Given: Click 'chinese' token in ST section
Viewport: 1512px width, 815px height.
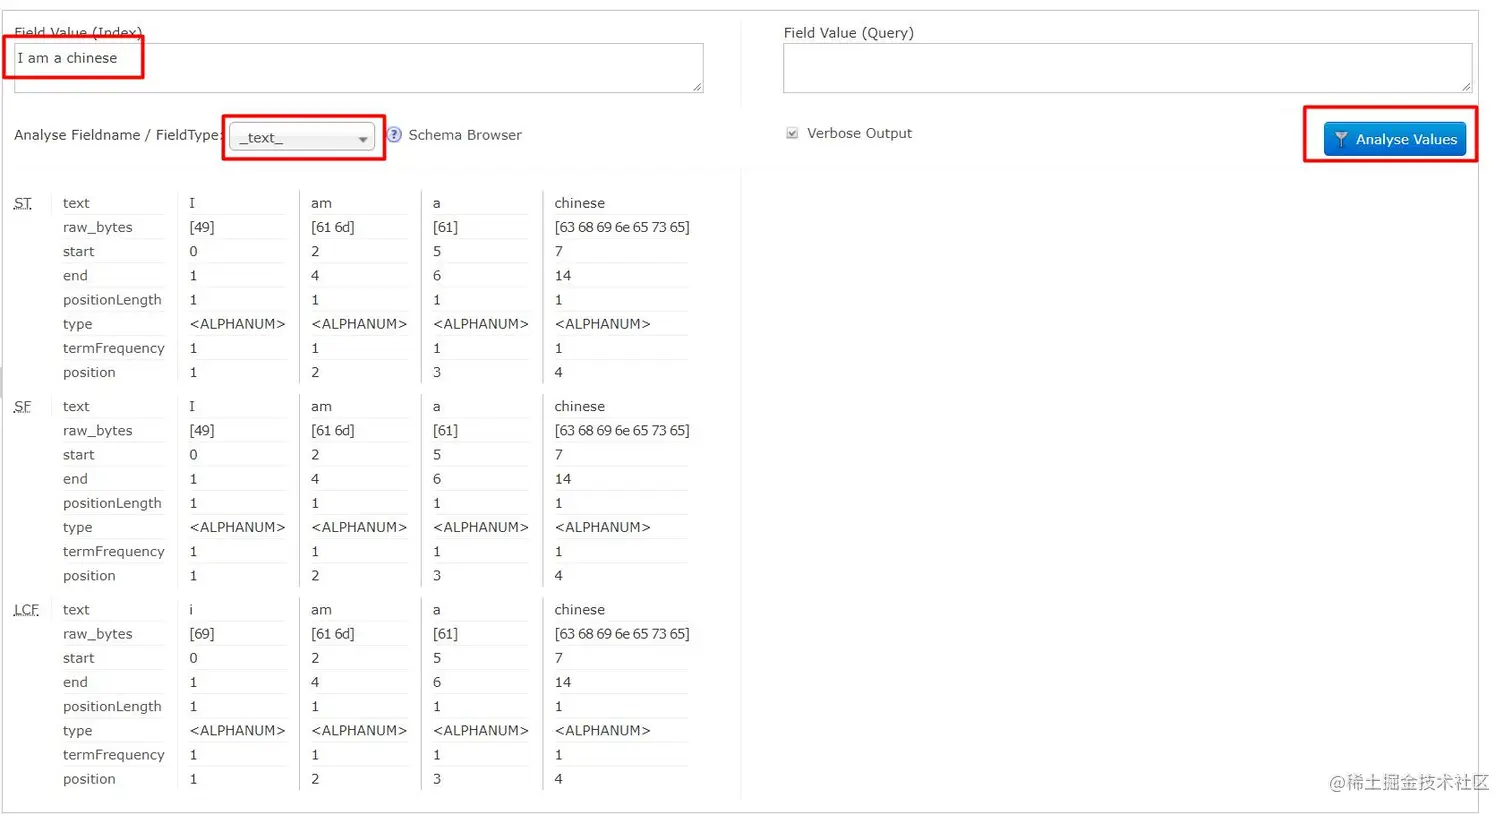Looking at the screenshot, I should pyautogui.click(x=580, y=203).
